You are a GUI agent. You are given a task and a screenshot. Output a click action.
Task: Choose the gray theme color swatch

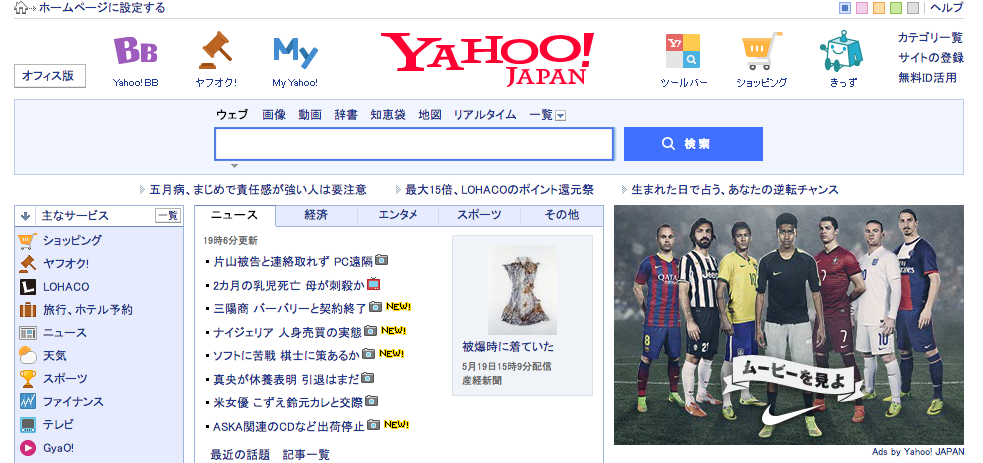913,8
